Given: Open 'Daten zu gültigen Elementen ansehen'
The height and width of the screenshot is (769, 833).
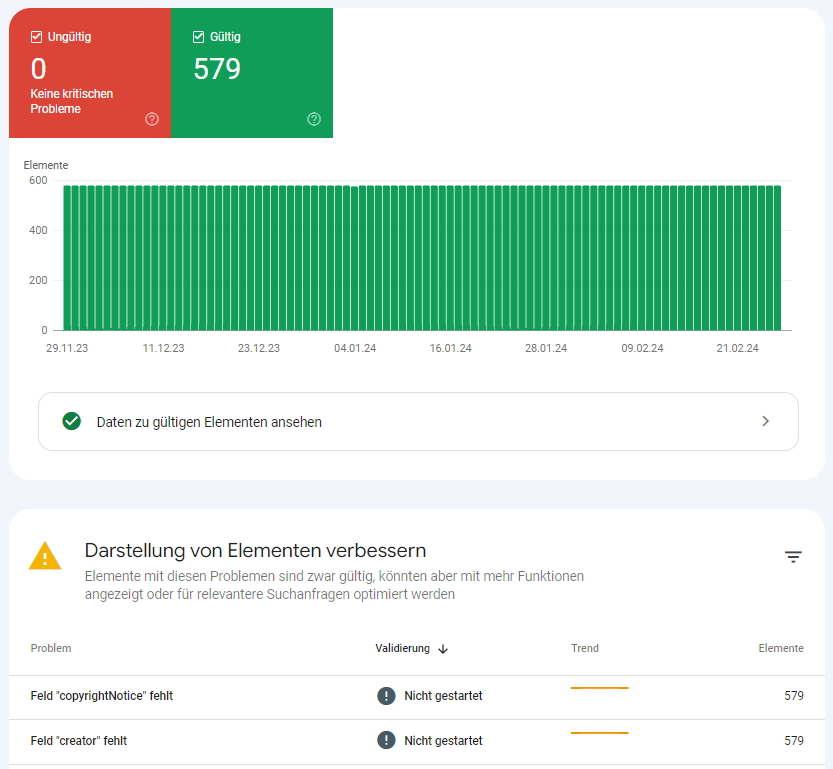Looking at the screenshot, I should pyautogui.click(x=209, y=422).
